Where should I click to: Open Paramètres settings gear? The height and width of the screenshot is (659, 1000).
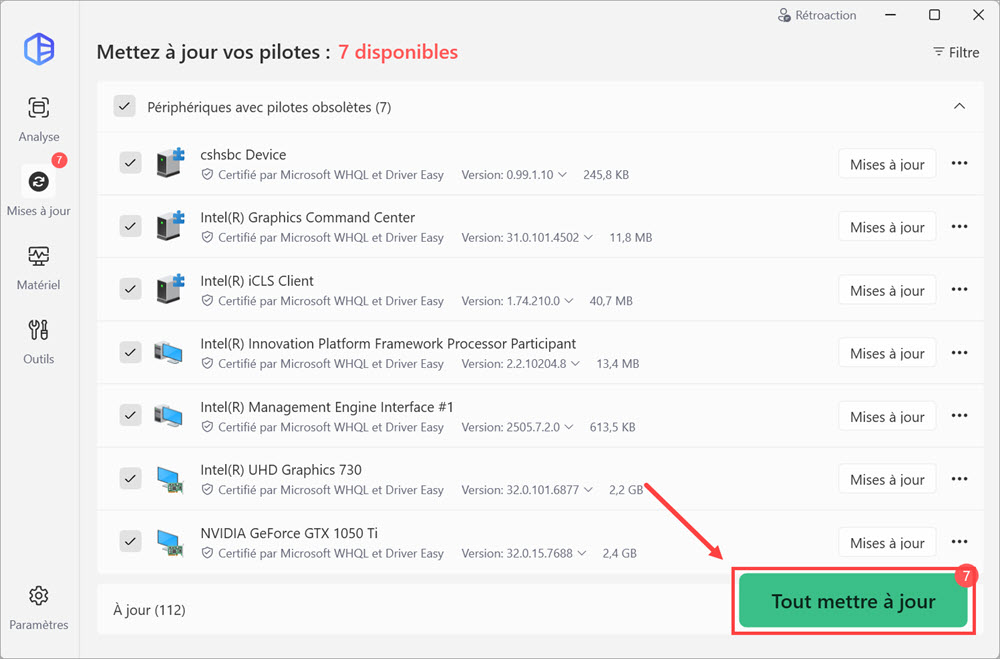point(39,607)
